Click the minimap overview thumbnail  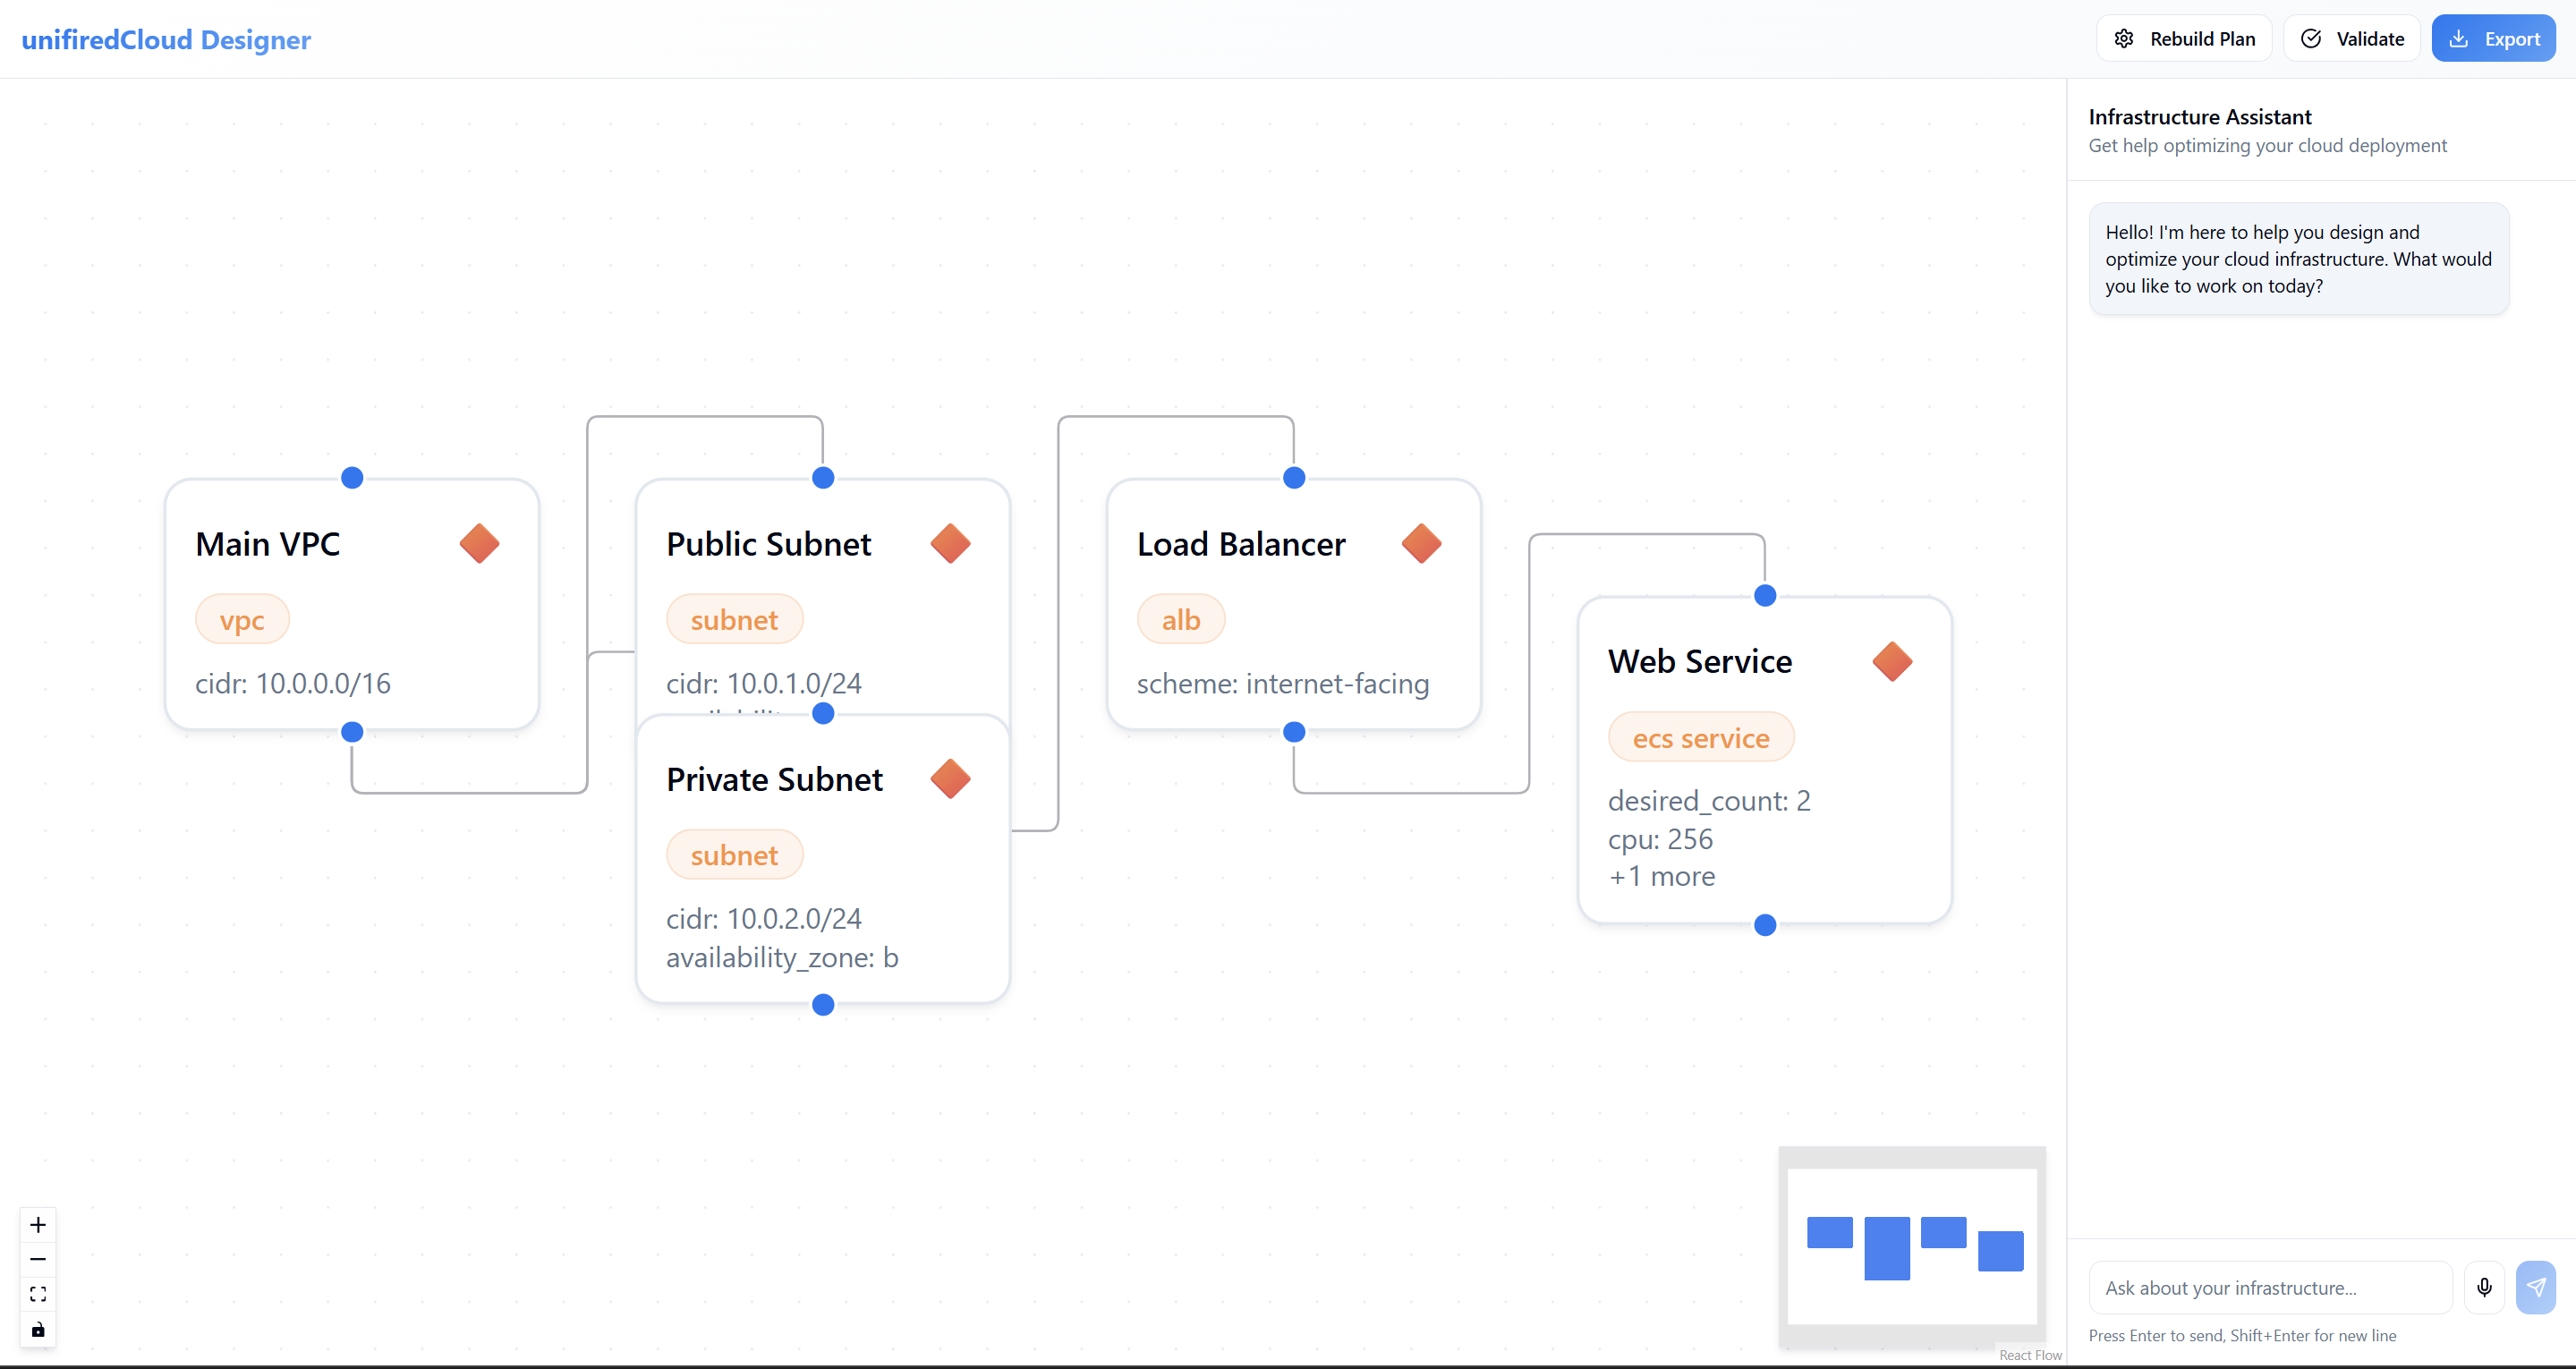tap(1912, 1246)
